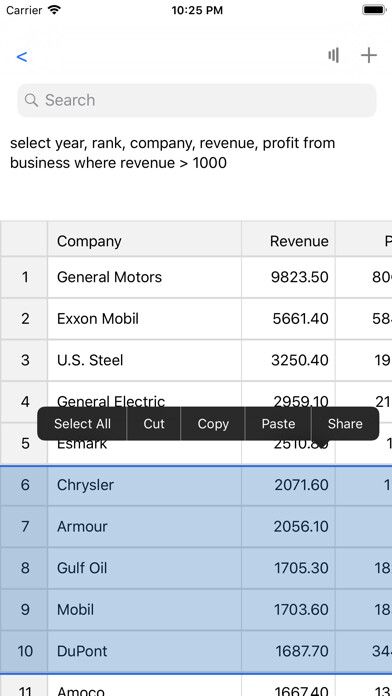
Task: Focus the Search field
Action: coord(197,100)
